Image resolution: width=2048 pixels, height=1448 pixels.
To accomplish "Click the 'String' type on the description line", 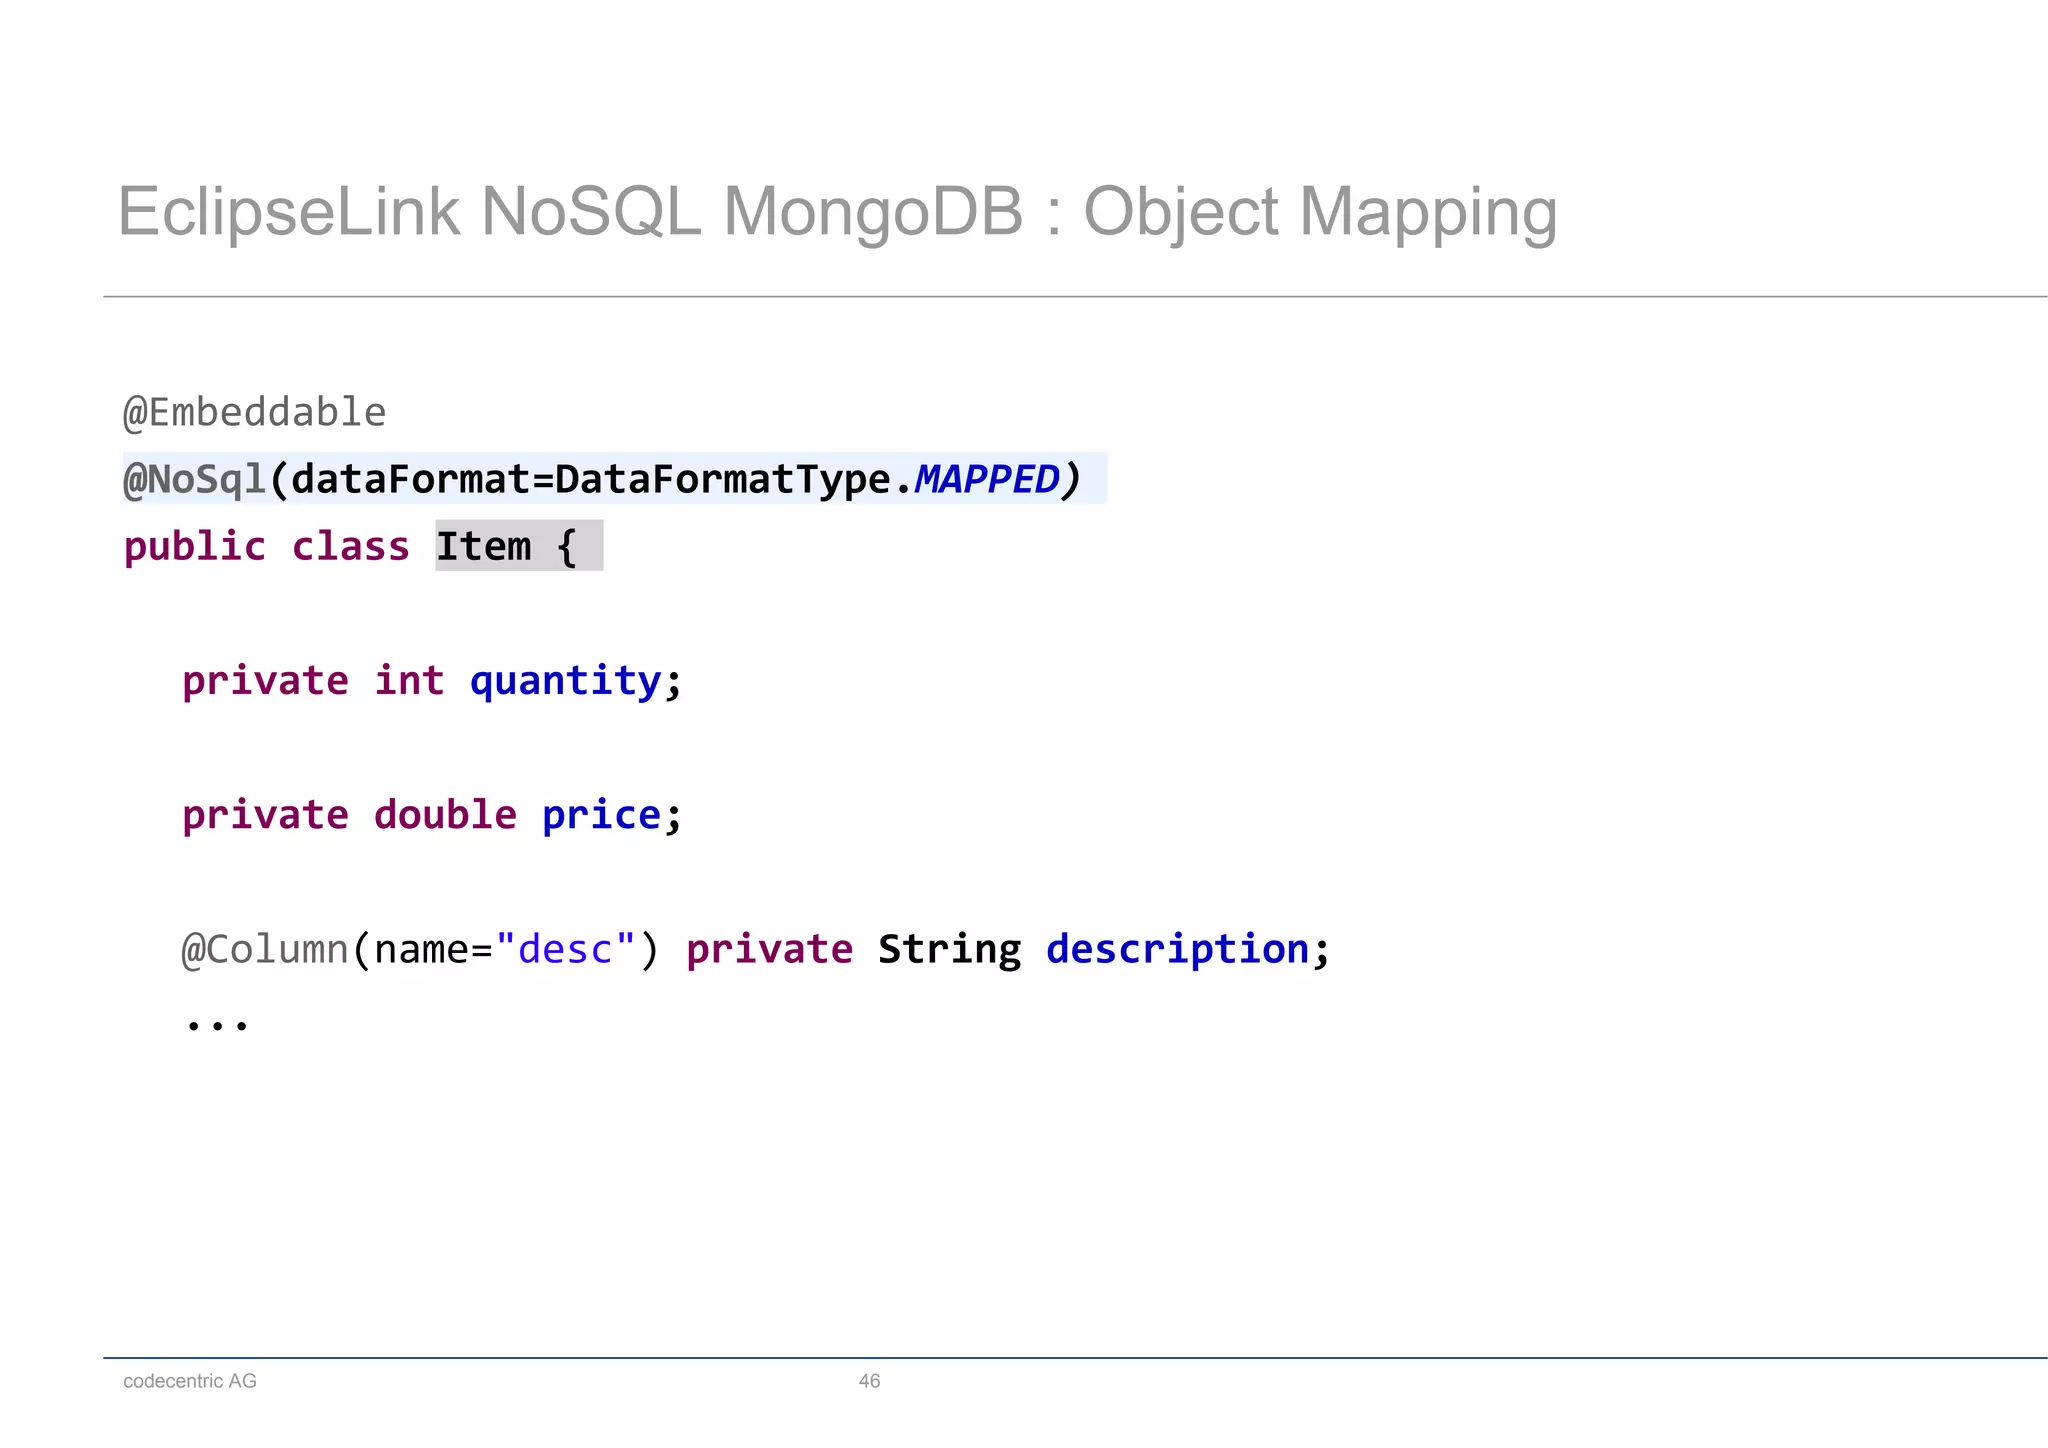I will 950,949.
